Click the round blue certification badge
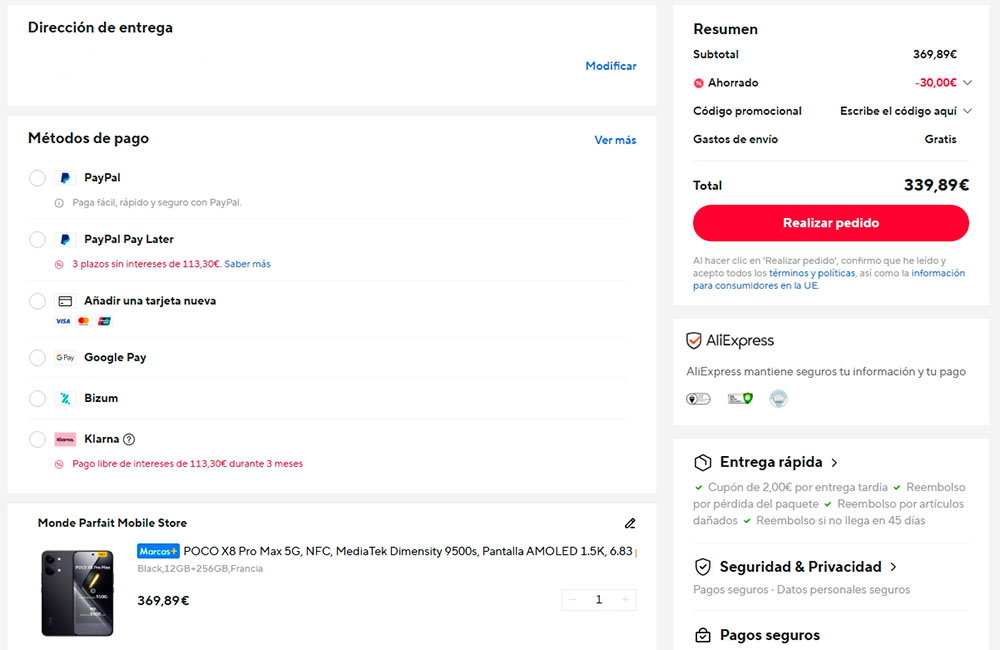 pos(779,399)
